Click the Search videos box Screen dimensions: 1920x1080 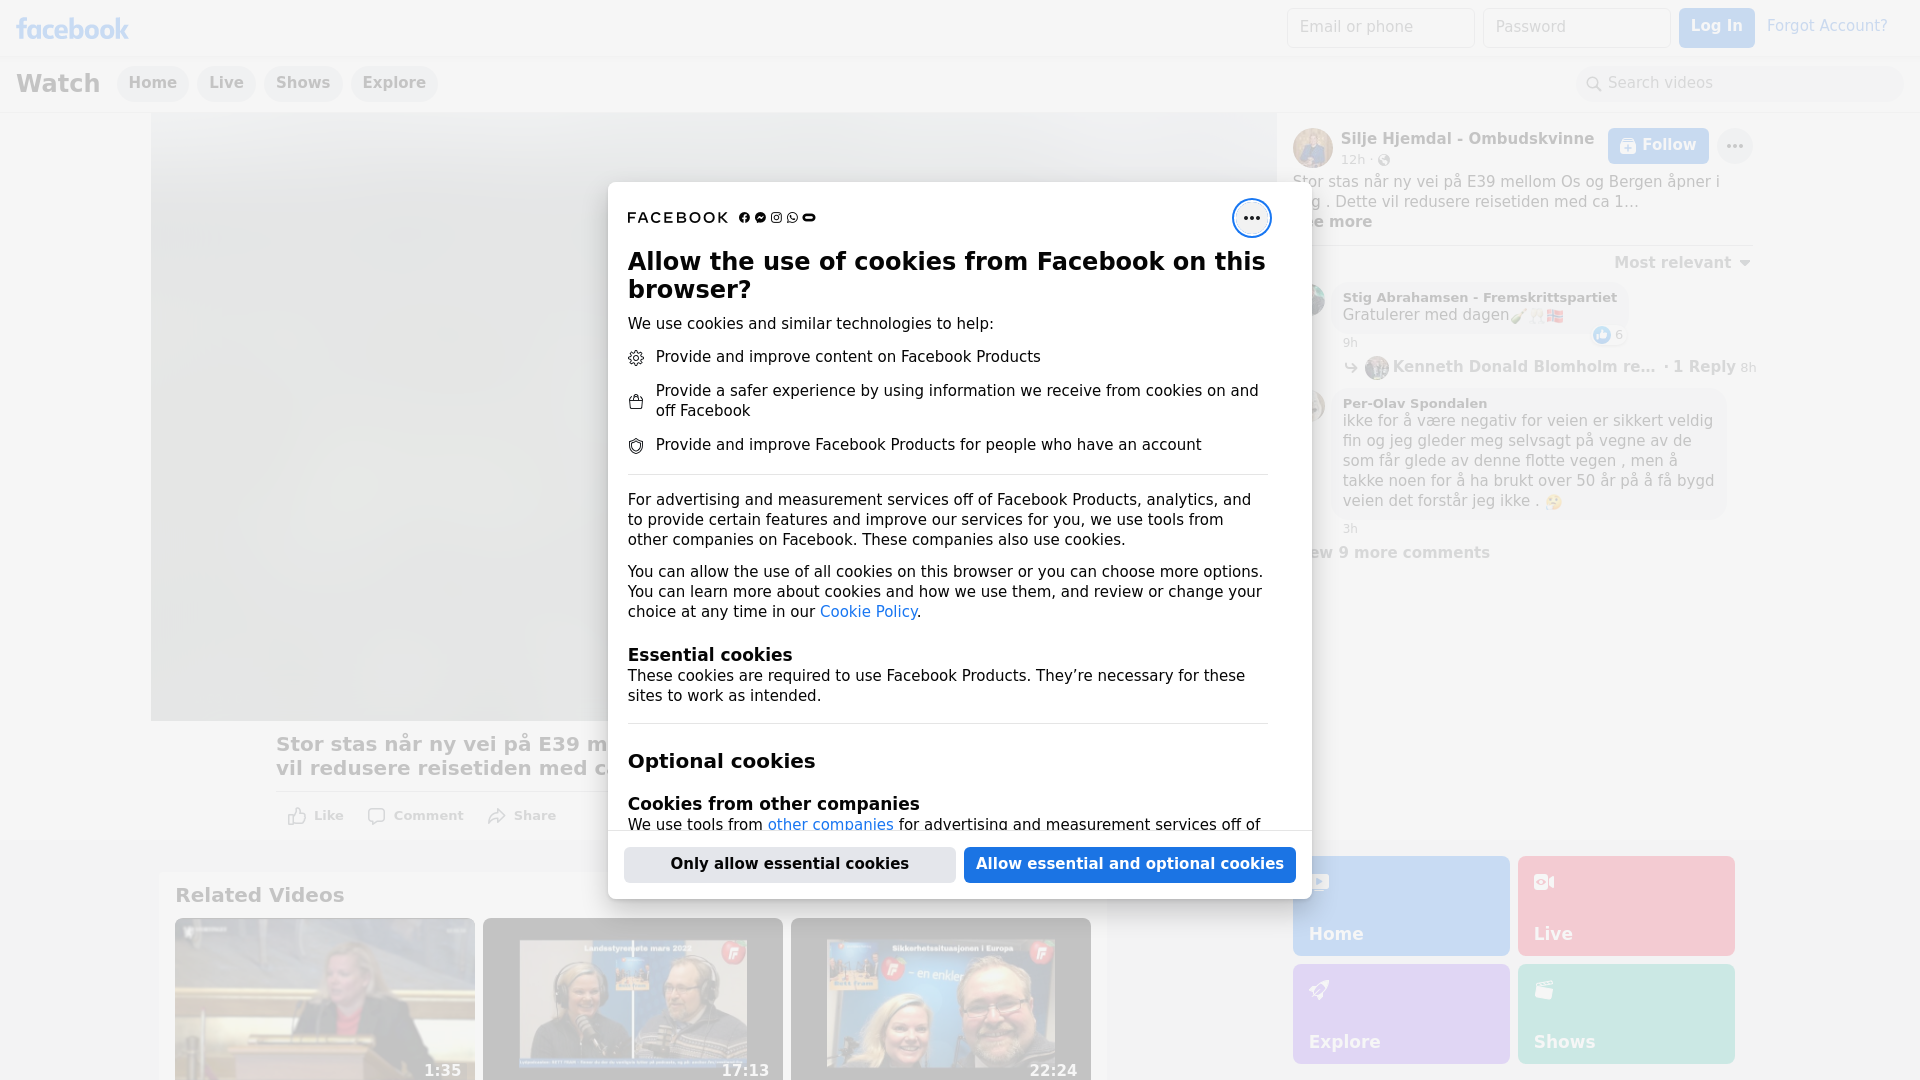click(x=1739, y=83)
